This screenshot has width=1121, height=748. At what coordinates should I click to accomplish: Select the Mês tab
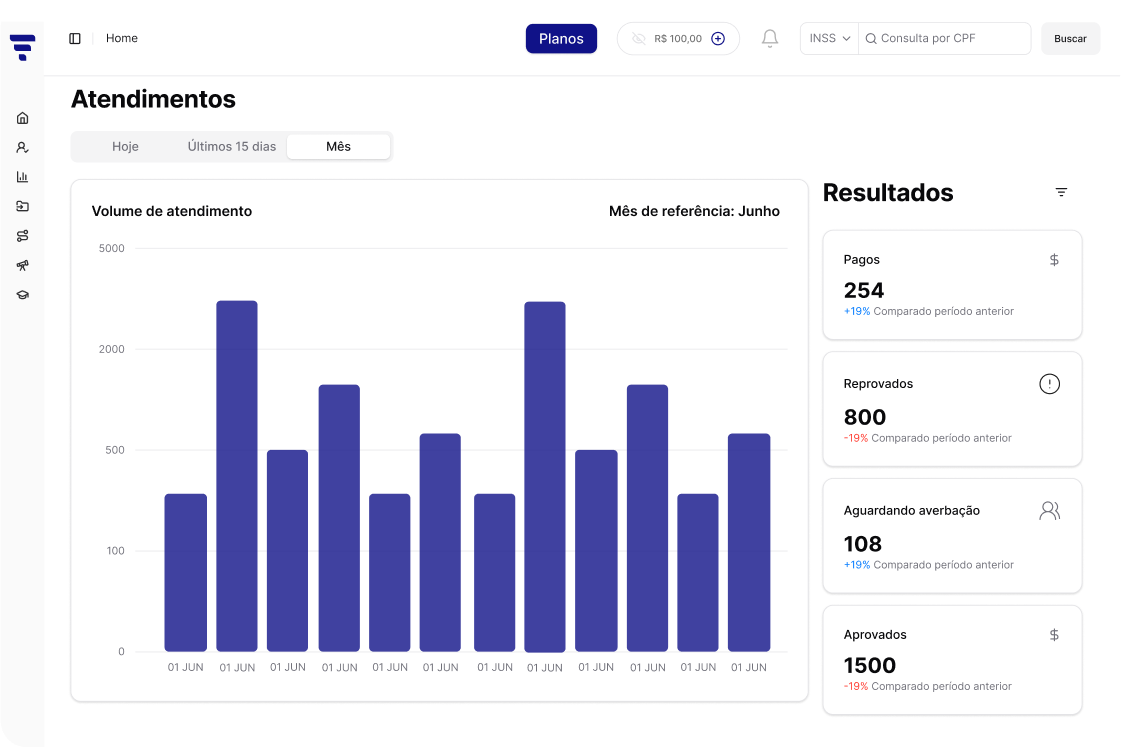tap(338, 147)
